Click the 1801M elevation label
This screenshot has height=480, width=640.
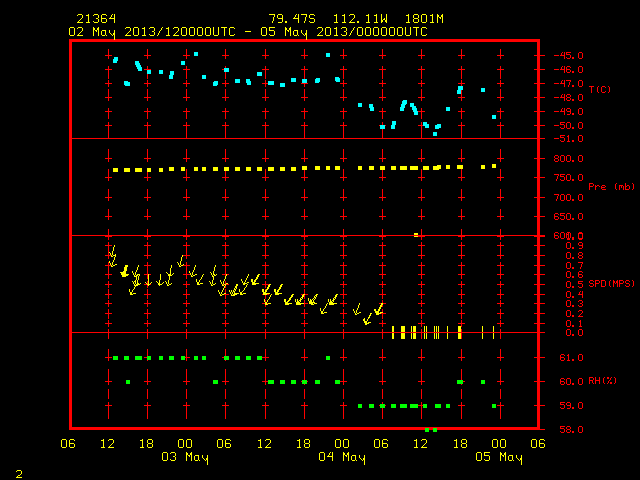pos(424,19)
